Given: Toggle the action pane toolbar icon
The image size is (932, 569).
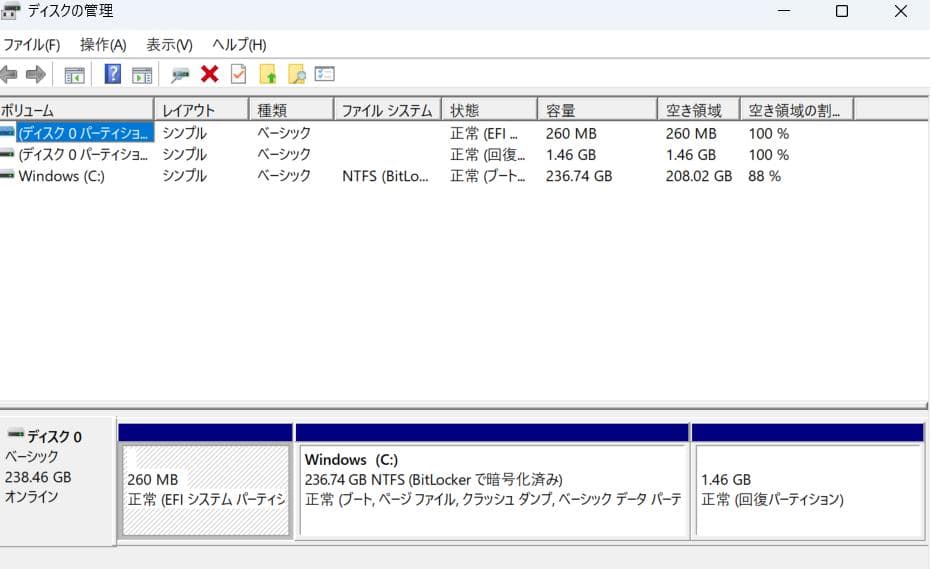Looking at the screenshot, I should (142, 76).
